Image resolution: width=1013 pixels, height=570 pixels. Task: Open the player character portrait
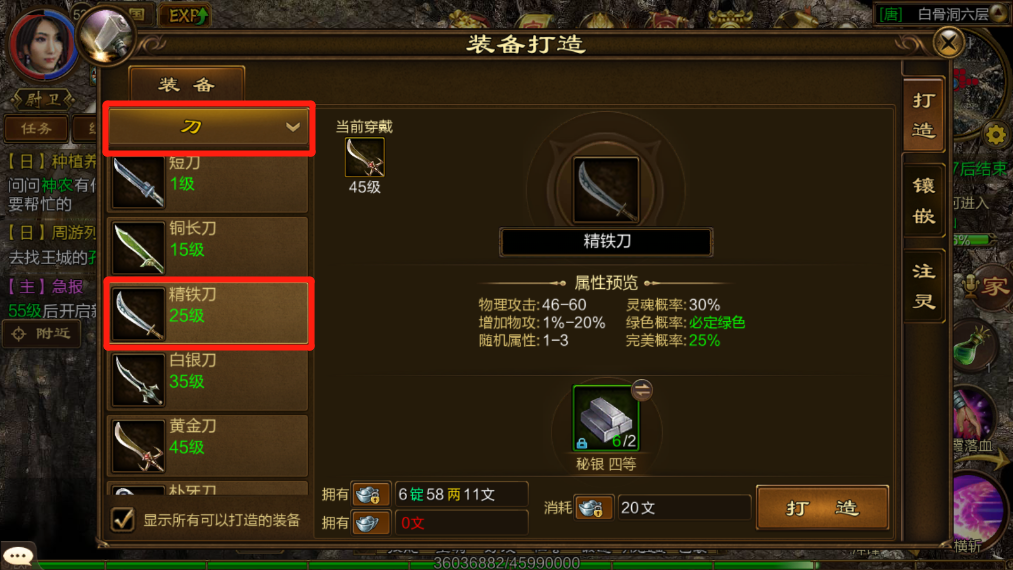coord(43,45)
